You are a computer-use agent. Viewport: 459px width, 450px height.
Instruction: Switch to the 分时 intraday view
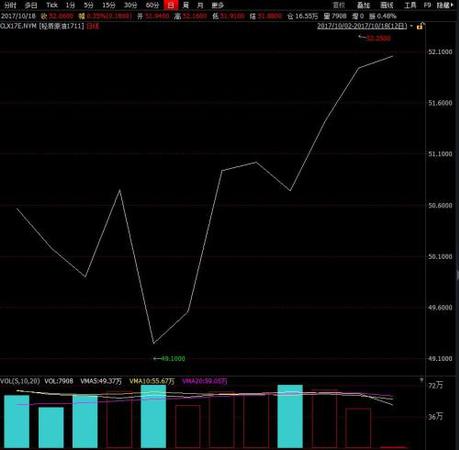(x=10, y=5)
